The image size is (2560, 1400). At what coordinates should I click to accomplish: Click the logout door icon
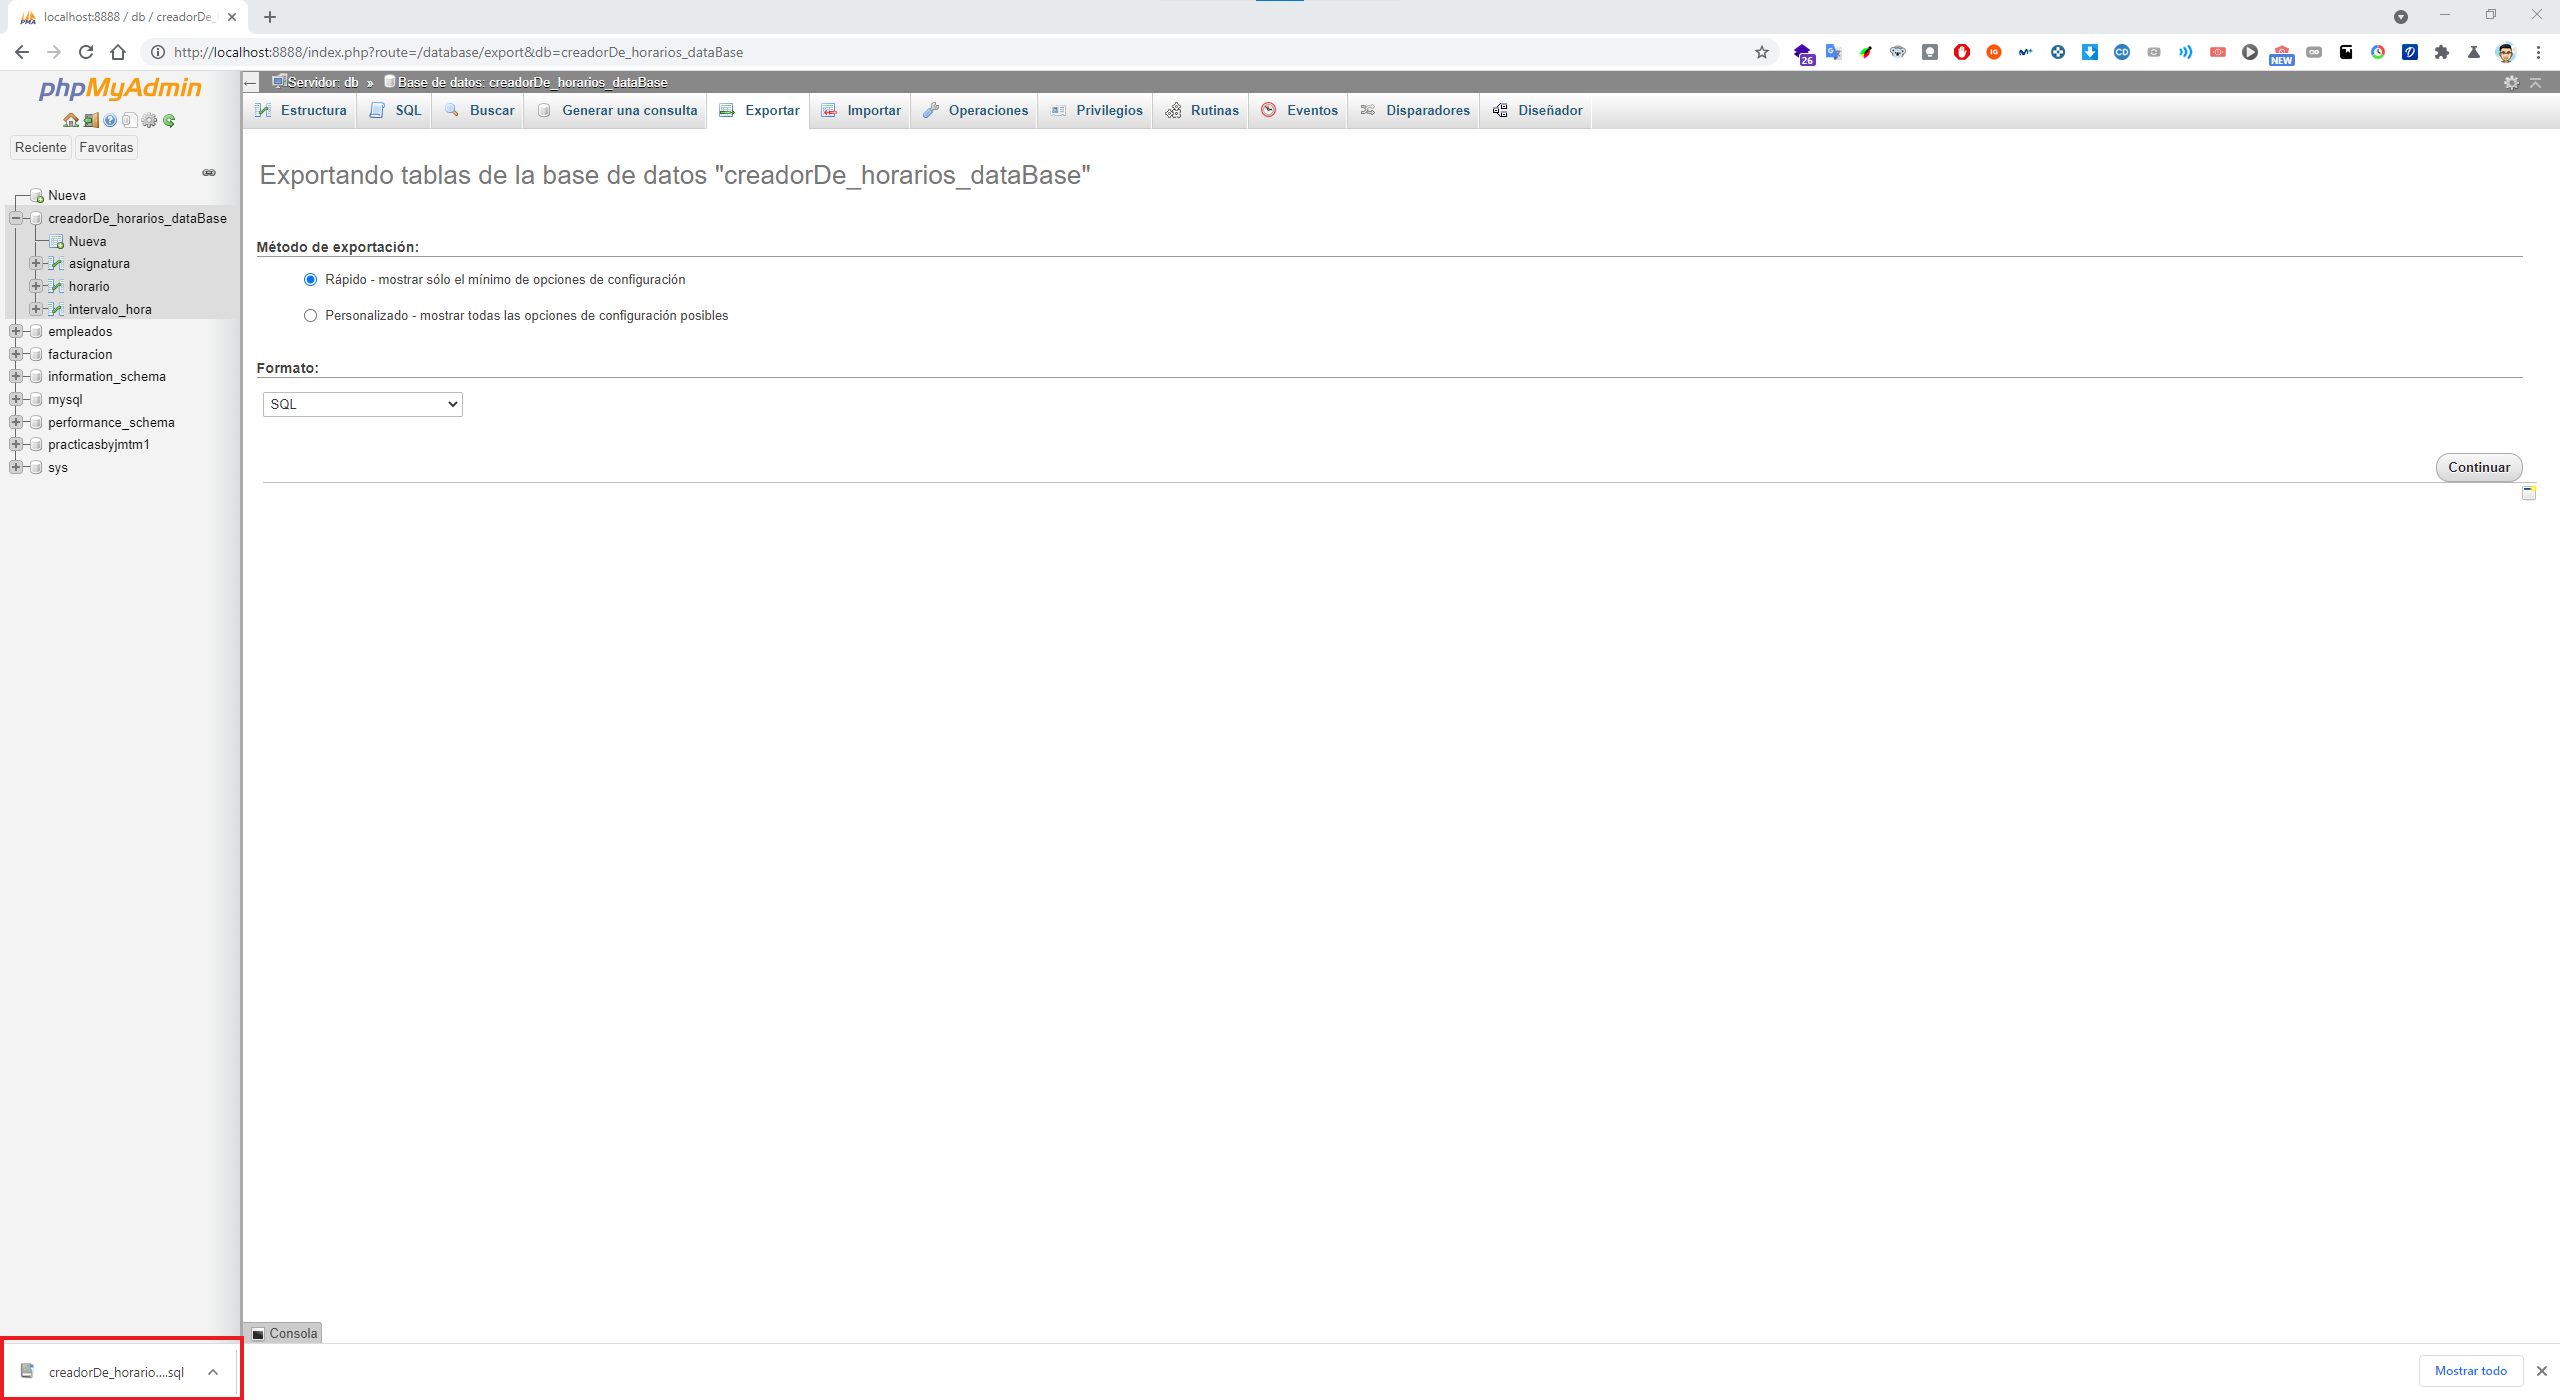pyautogui.click(x=91, y=121)
